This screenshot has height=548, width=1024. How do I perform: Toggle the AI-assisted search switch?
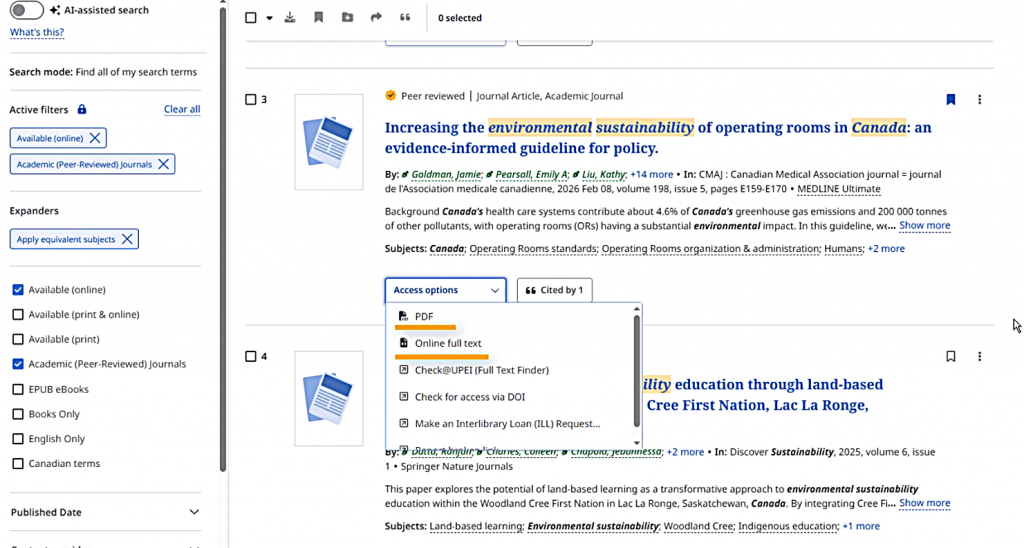click(26, 10)
